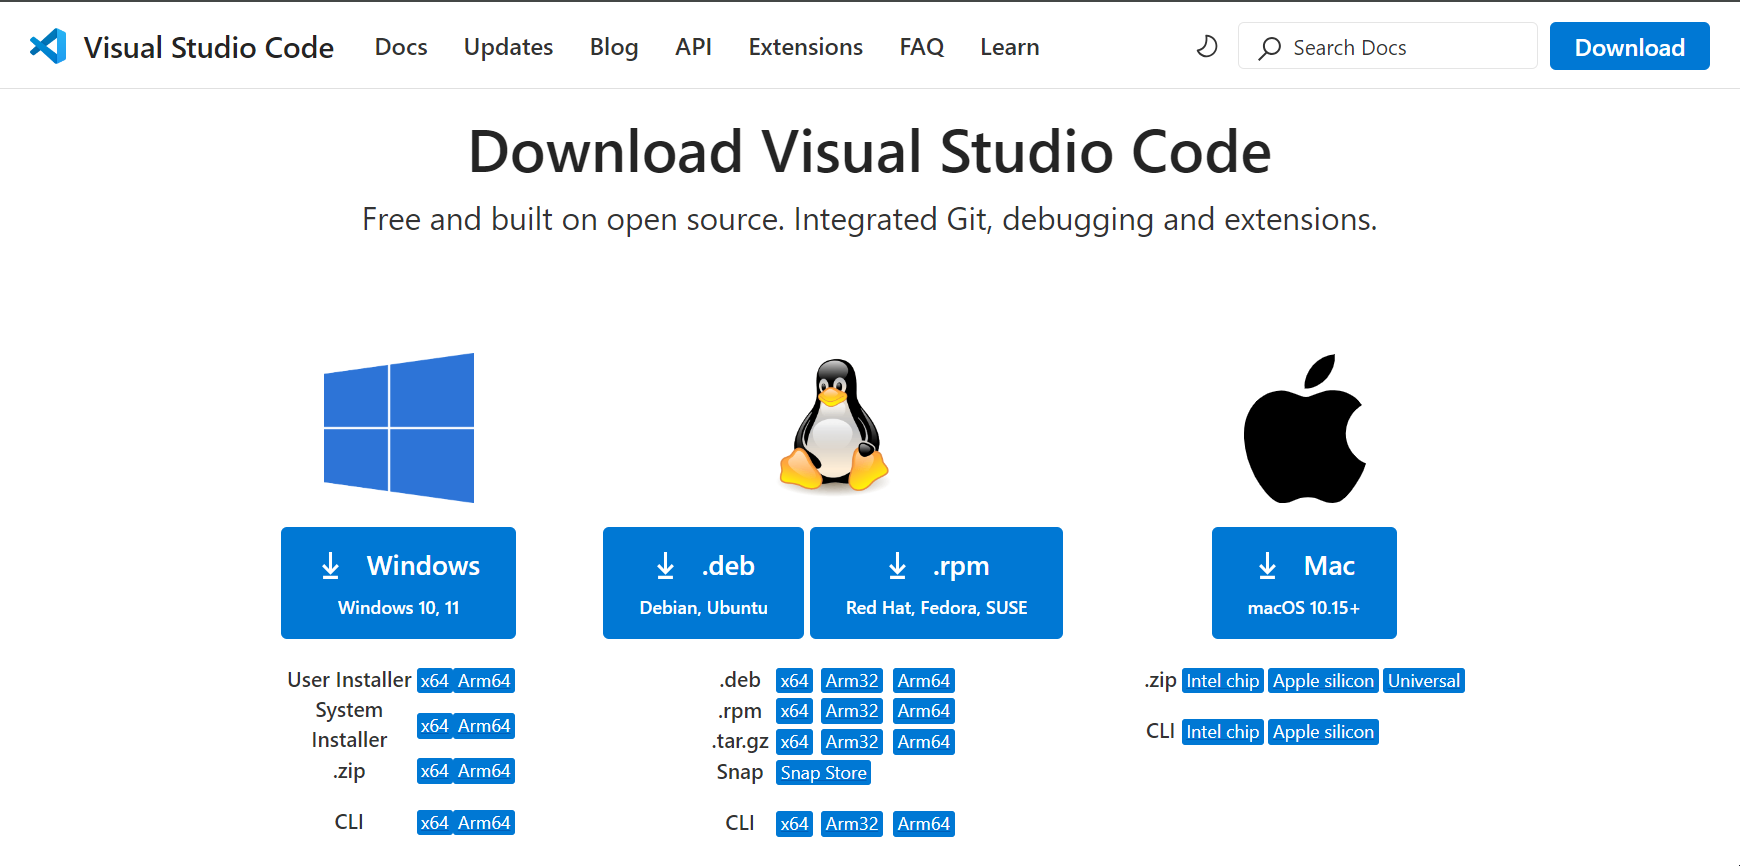Get the Mac CLI for Intel chip

(x=1222, y=732)
